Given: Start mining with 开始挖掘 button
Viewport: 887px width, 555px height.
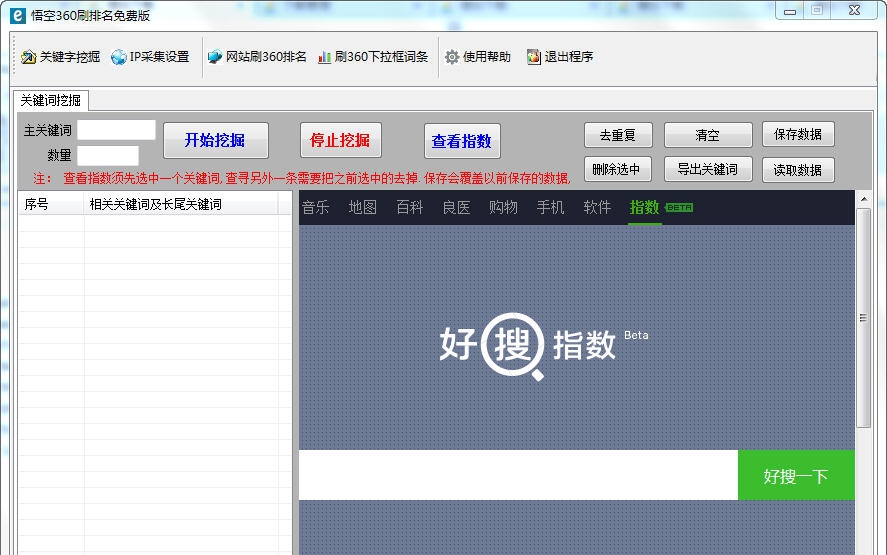Looking at the screenshot, I should coord(216,140).
